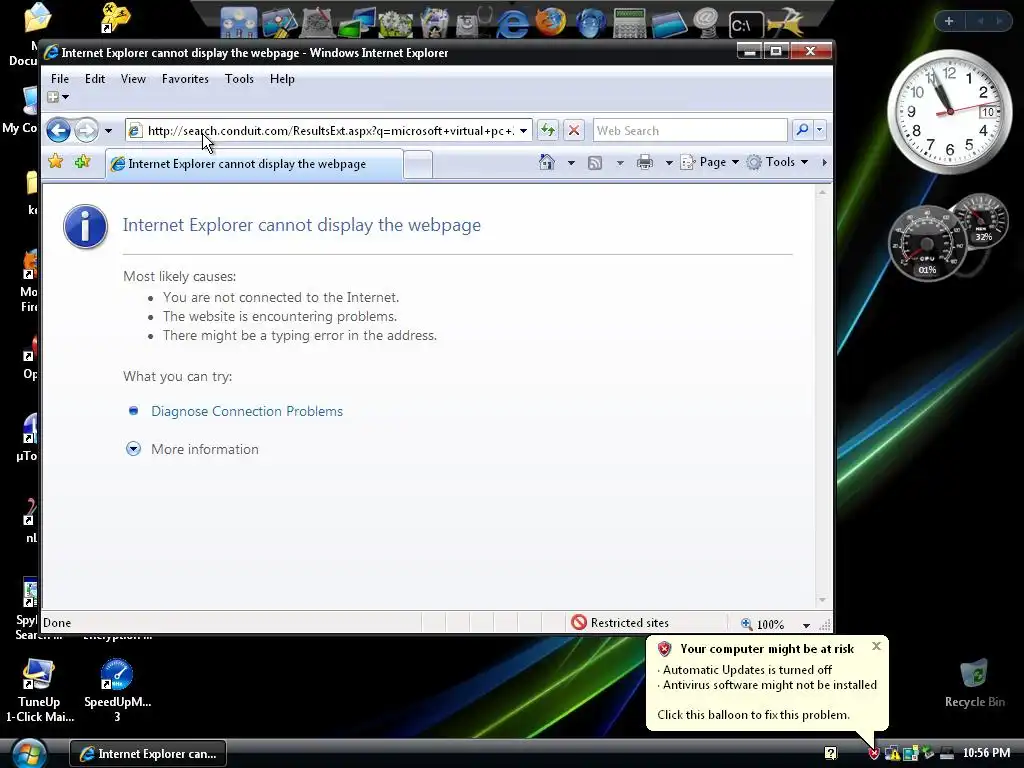
Task: Open the Recycle Bin on the desktop
Action: point(974,684)
